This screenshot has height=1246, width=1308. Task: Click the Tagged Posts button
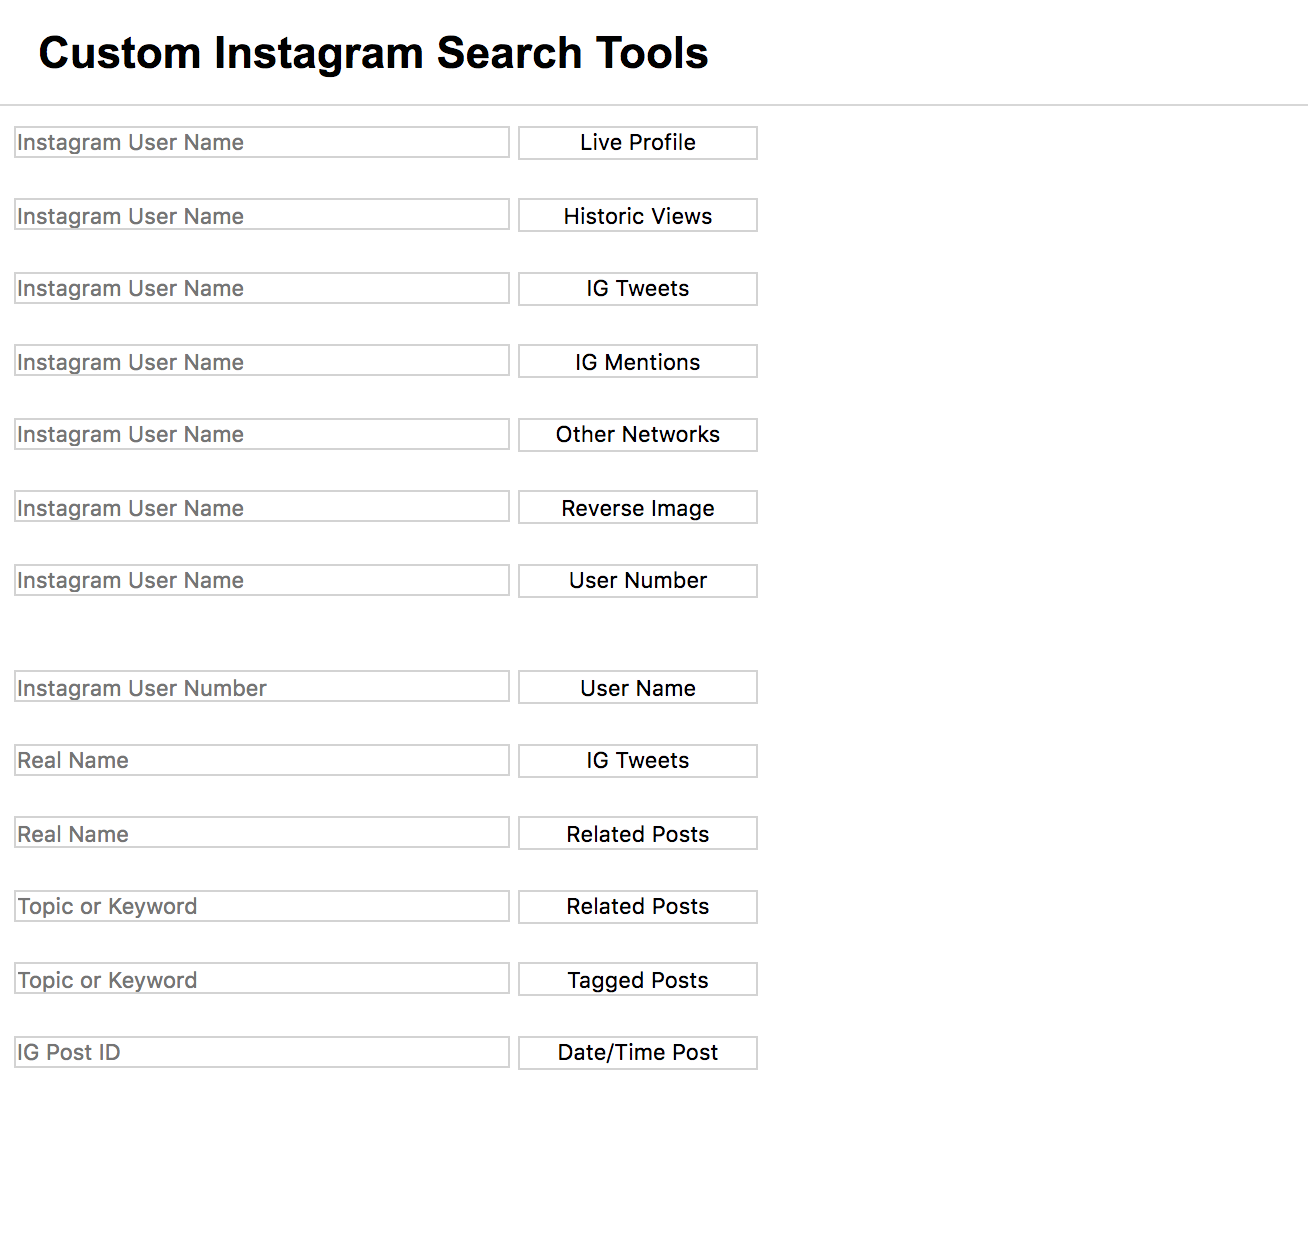pyautogui.click(x=637, y=980)
